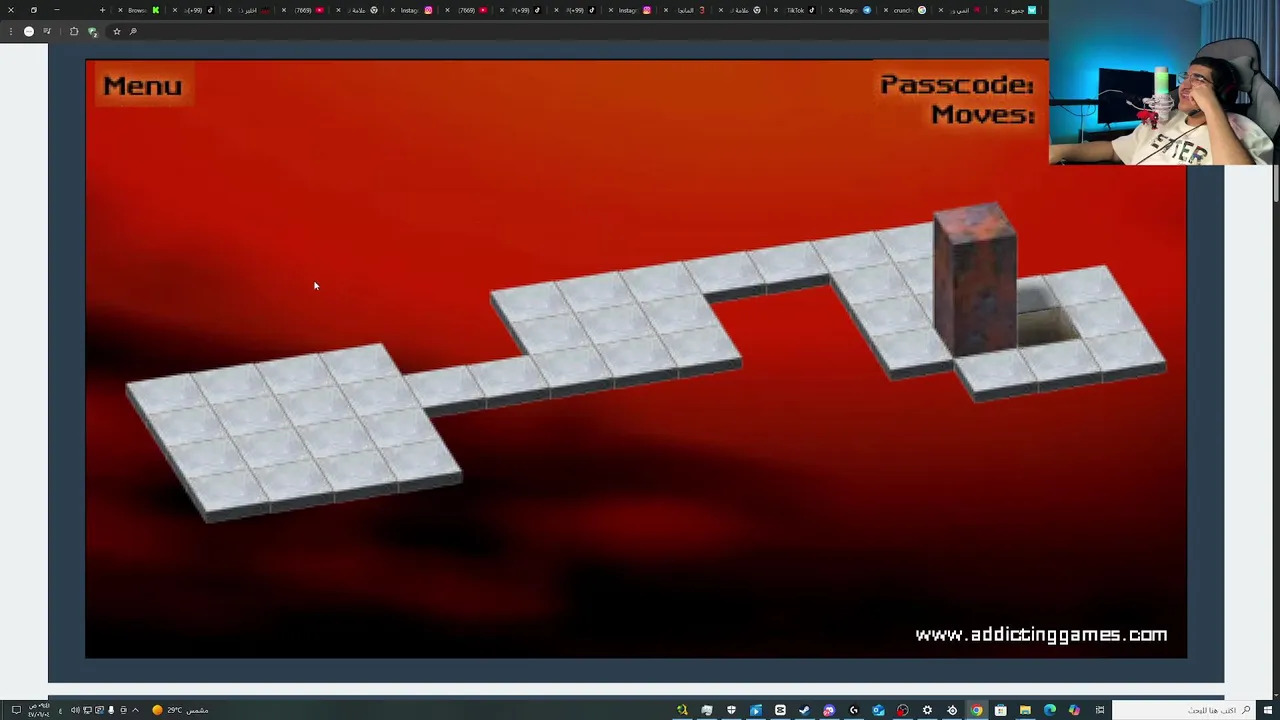
Task: Click the taskbar search box
Action: [1183, 710]
